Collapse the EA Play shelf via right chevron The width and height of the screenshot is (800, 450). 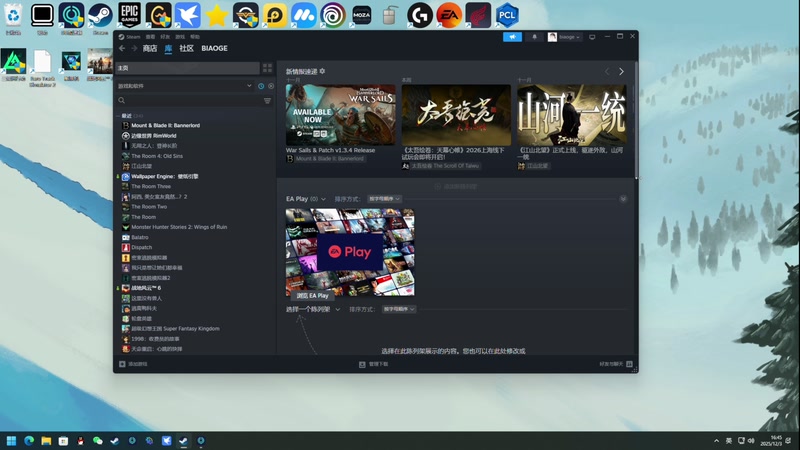[623, 199]
